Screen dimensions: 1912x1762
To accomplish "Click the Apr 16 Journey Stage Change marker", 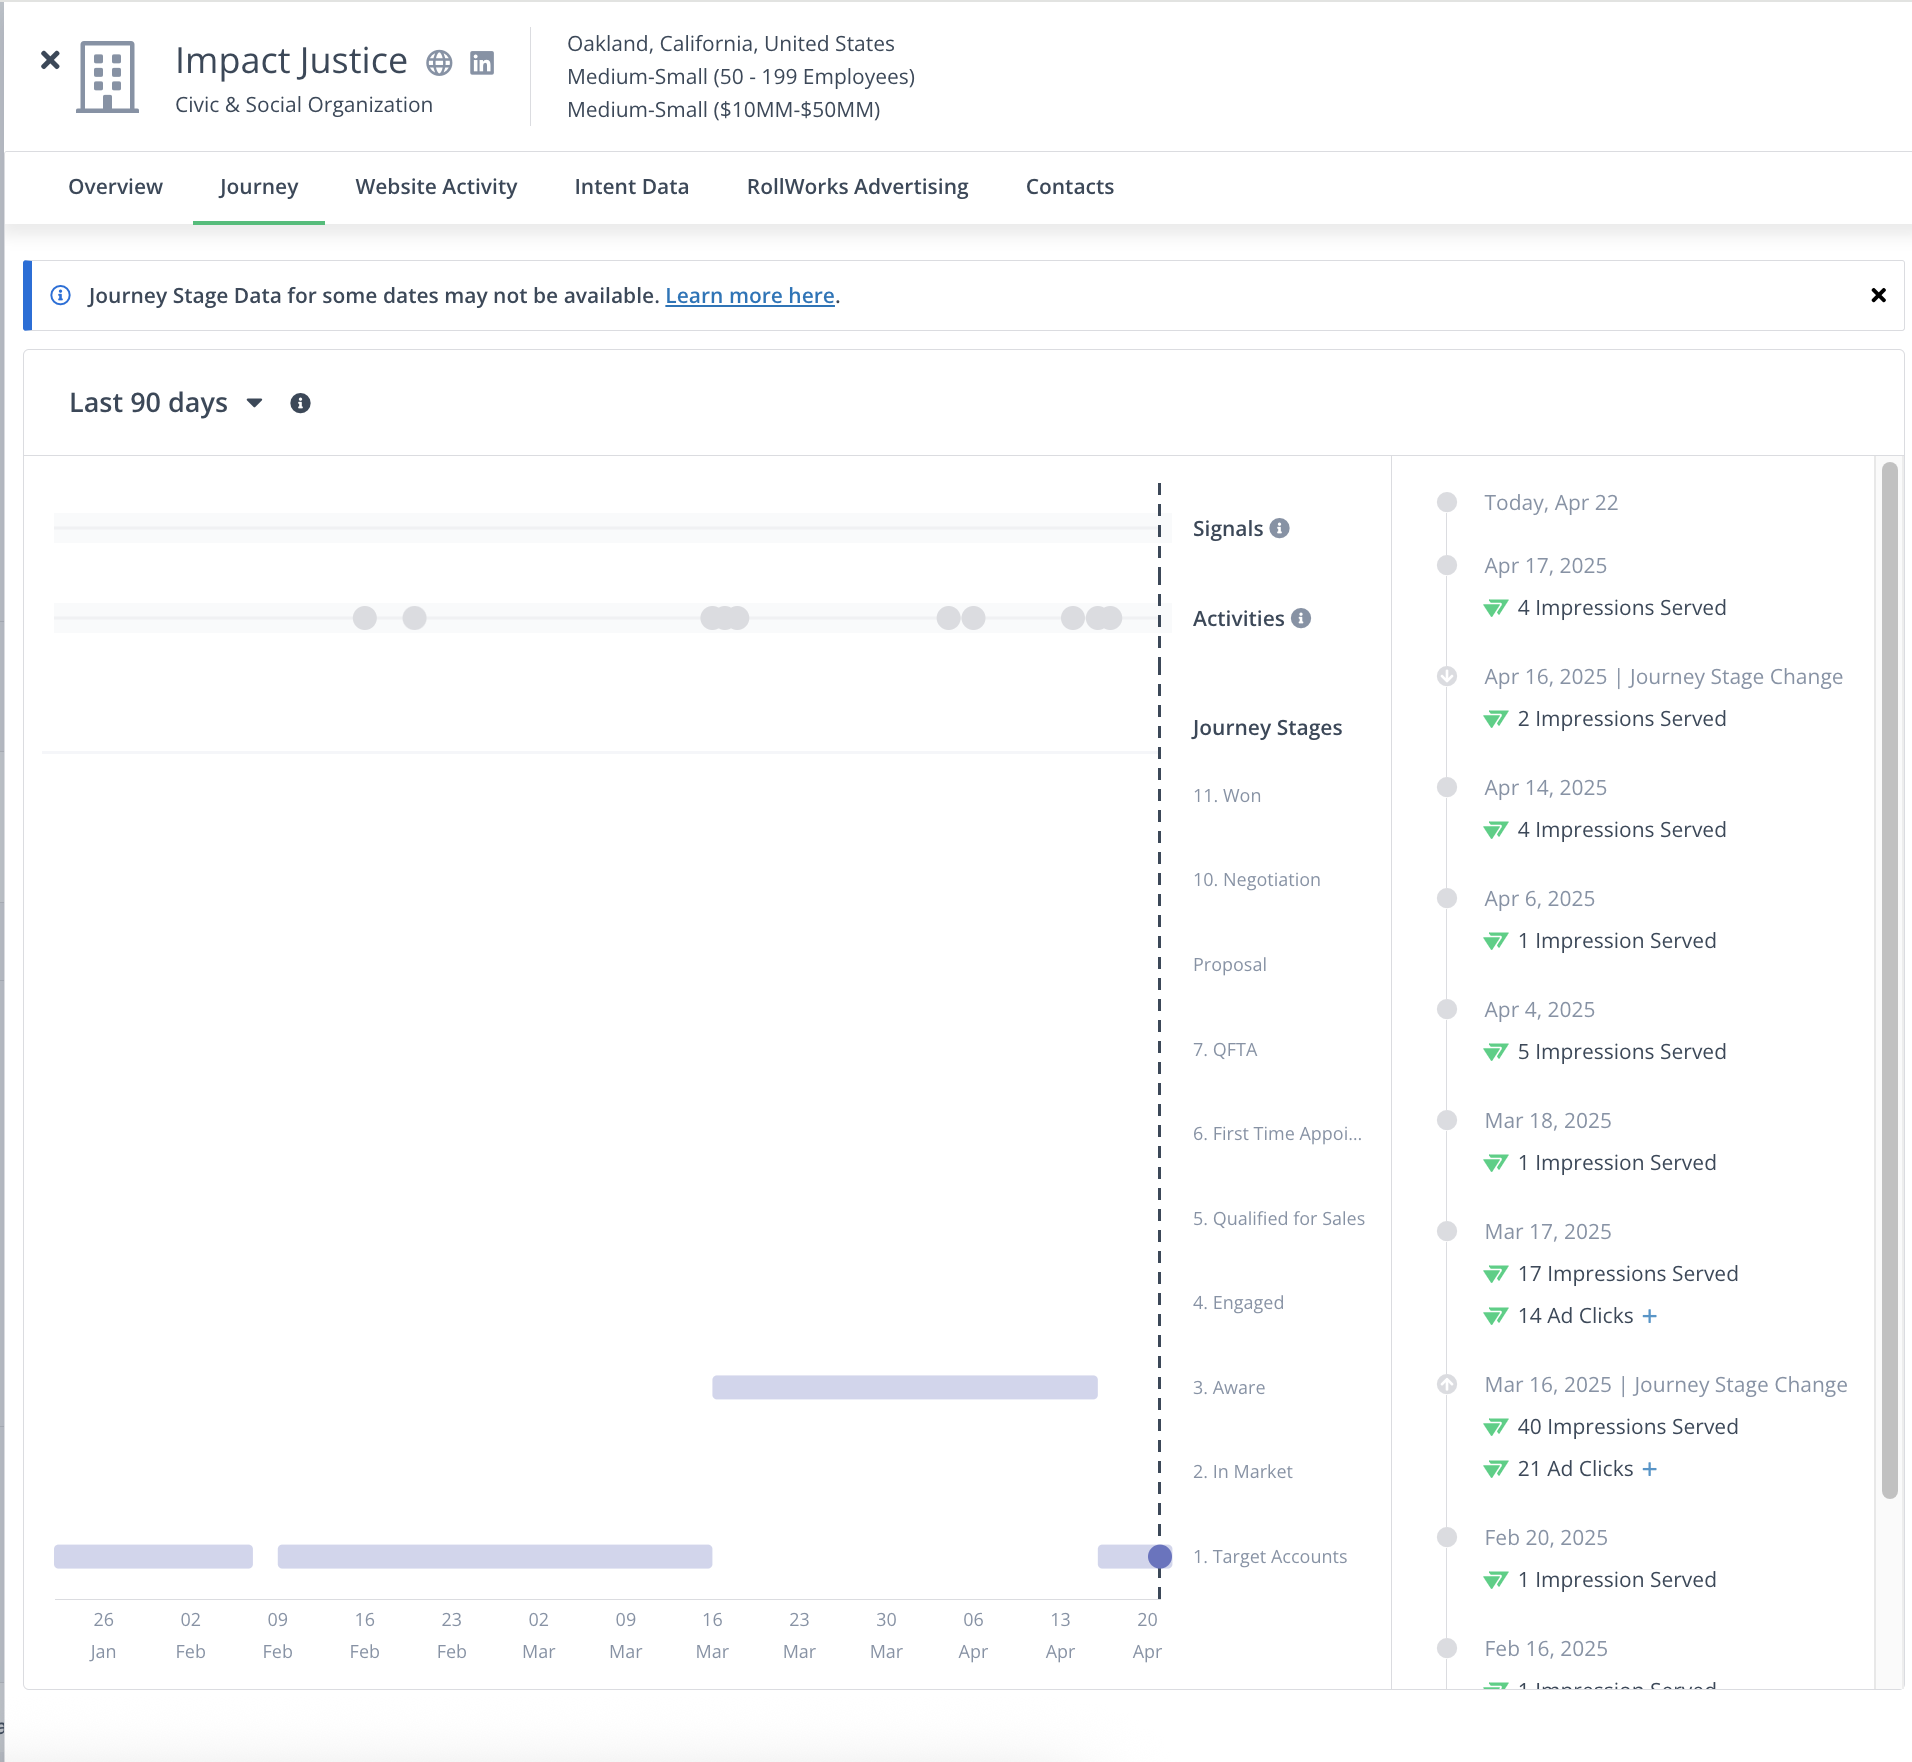I will click(x=1447, y=676).
